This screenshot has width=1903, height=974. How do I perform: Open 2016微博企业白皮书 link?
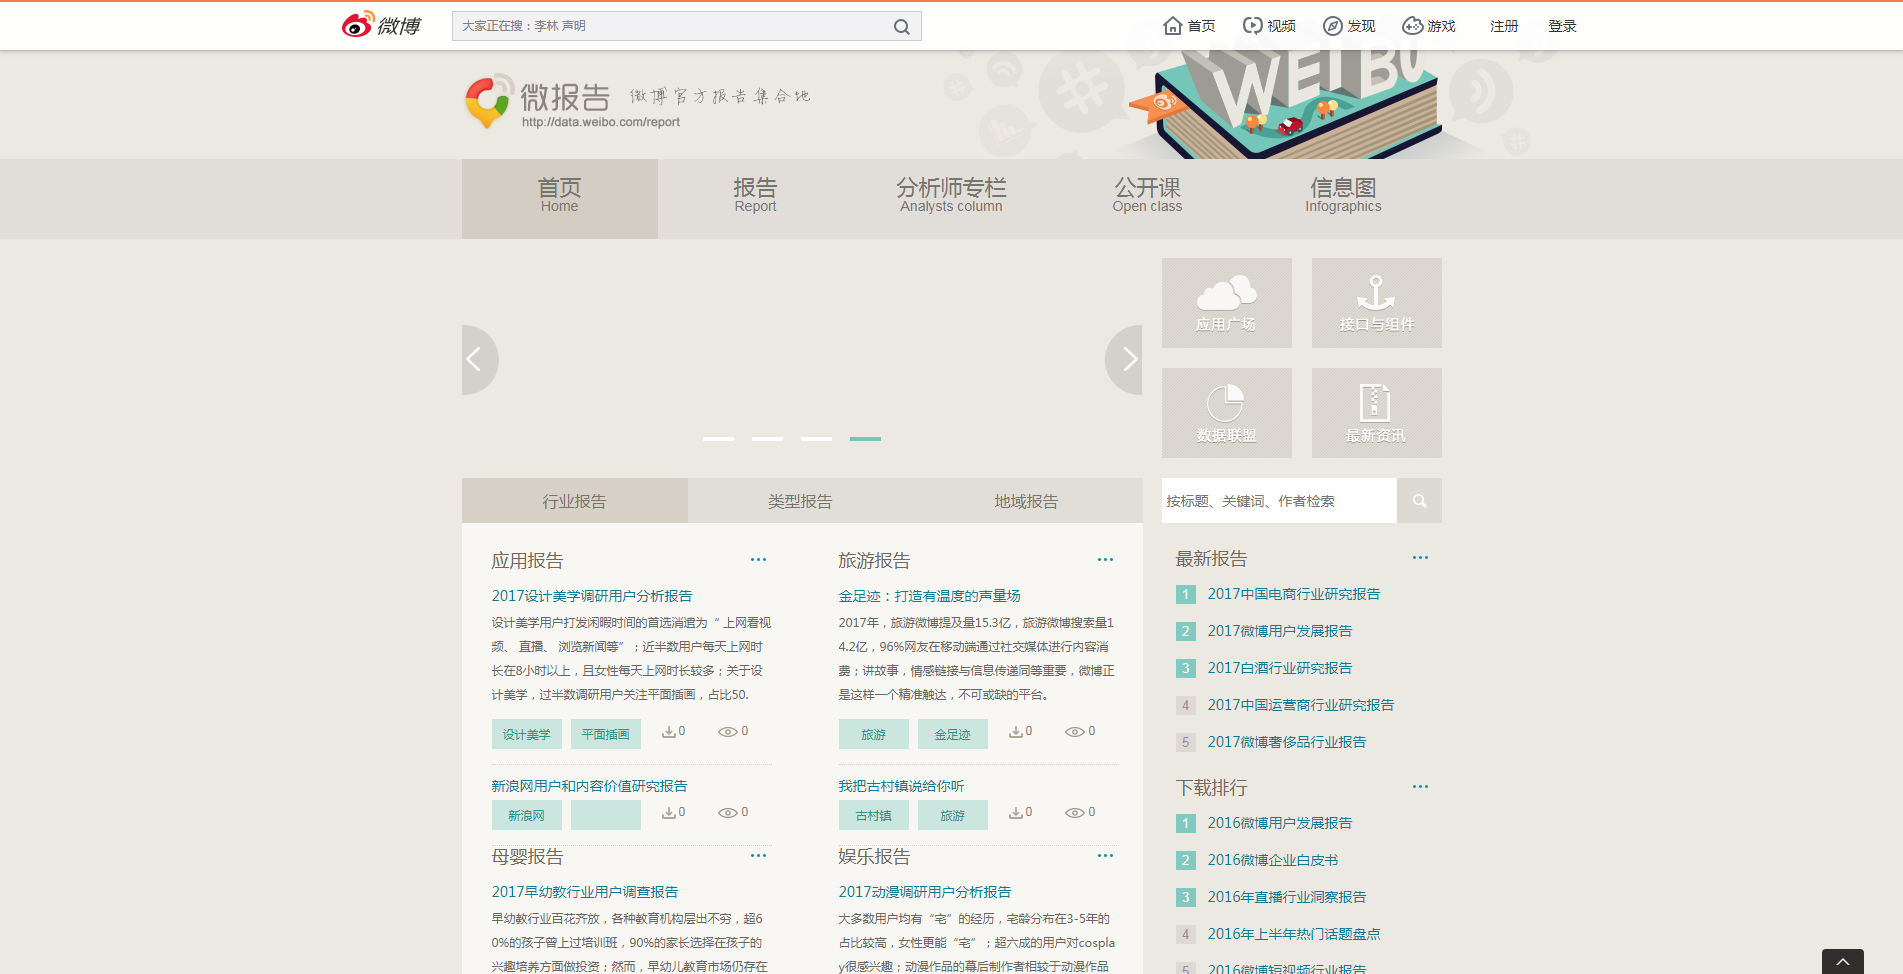point(1273,860)
